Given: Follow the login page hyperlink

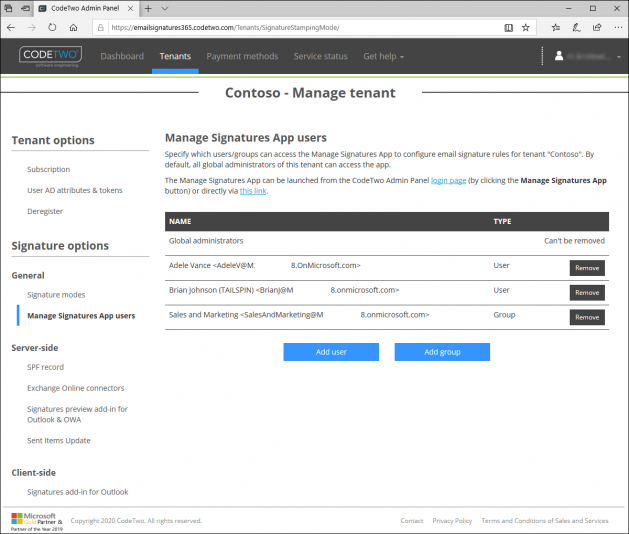Looking at the screenshot, I should [448, 181].
